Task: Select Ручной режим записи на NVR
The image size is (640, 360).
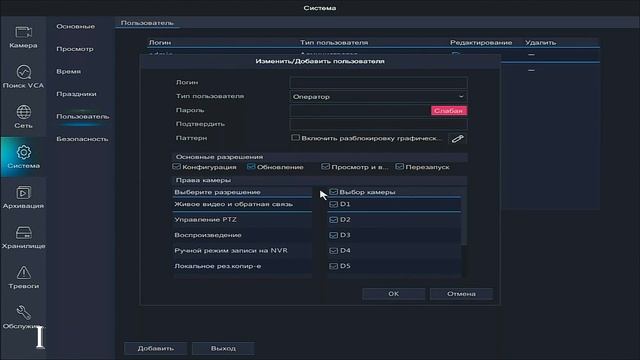Action: pyautogui.click(x=242, y=251)
